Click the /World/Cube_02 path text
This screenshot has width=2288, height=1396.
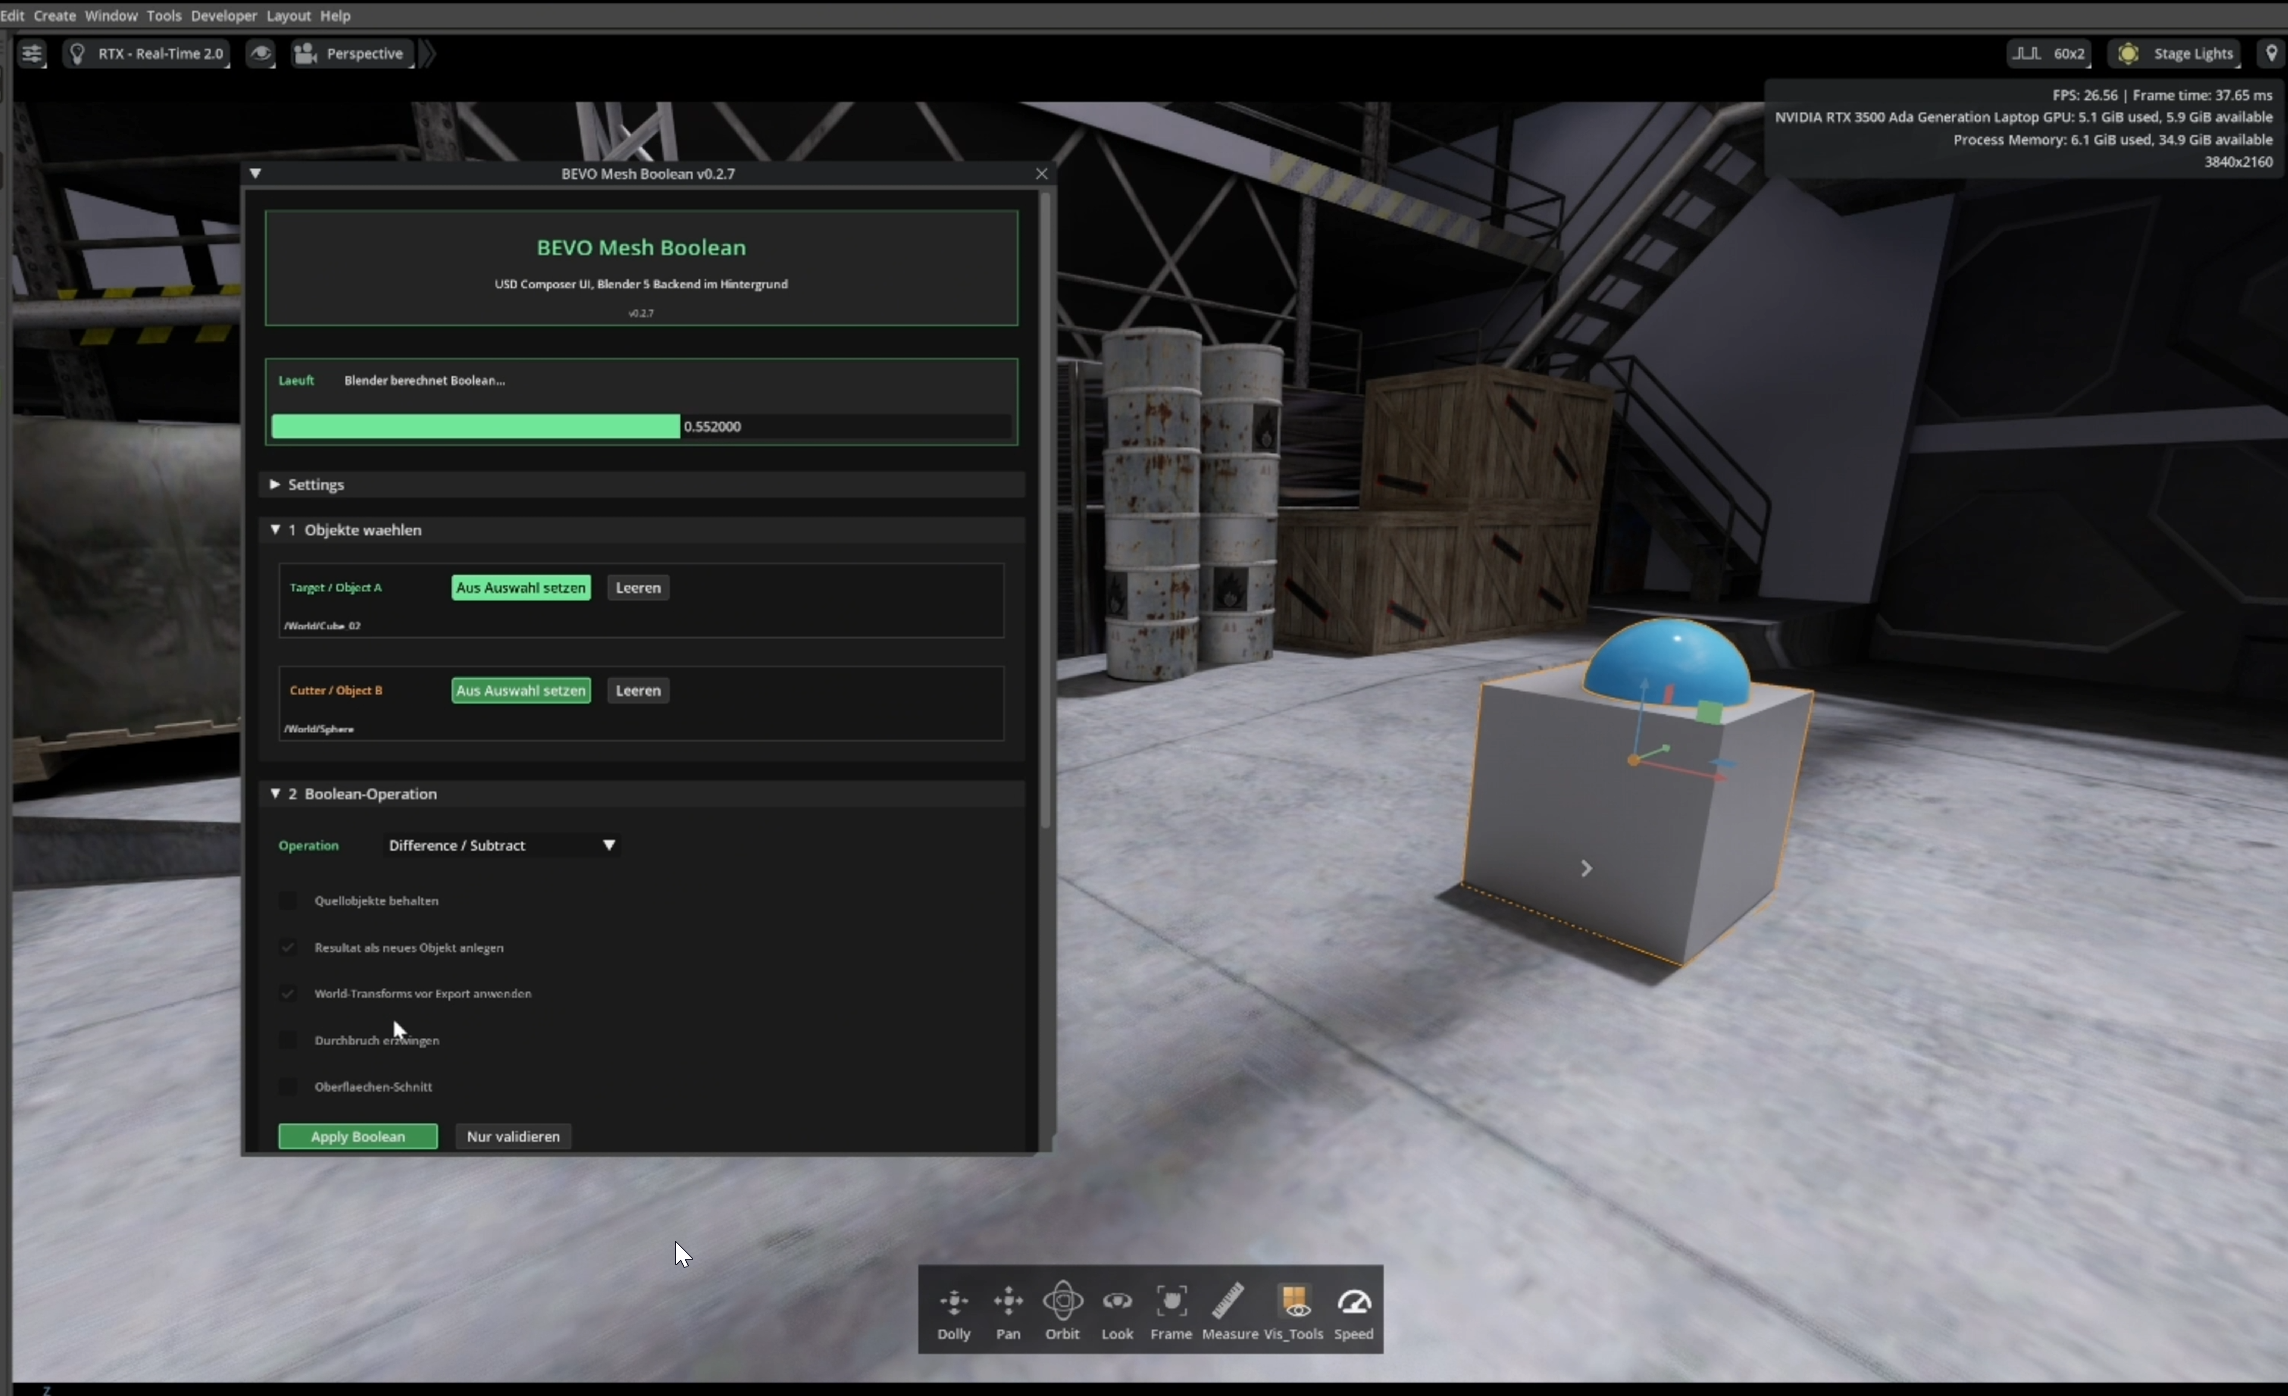322,626
